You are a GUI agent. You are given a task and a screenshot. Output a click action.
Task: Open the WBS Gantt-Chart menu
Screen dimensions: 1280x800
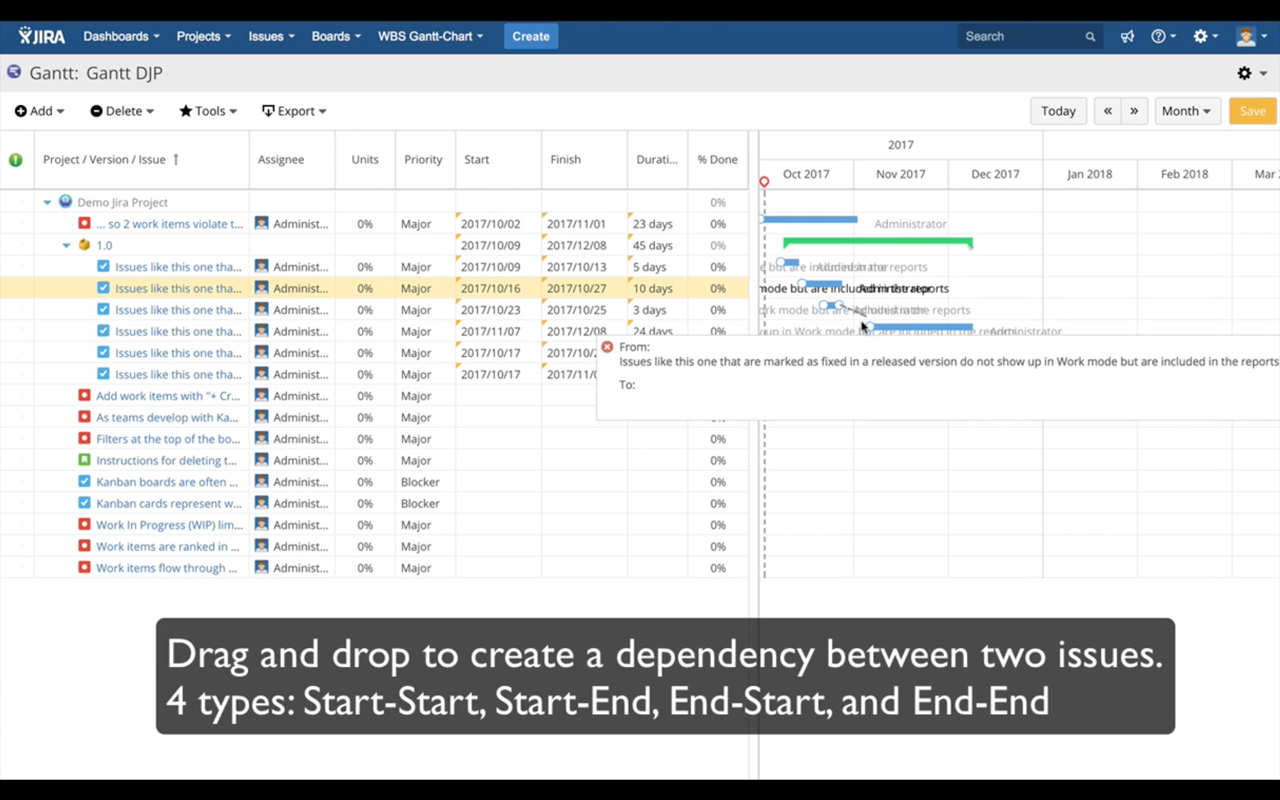point(430,36)
